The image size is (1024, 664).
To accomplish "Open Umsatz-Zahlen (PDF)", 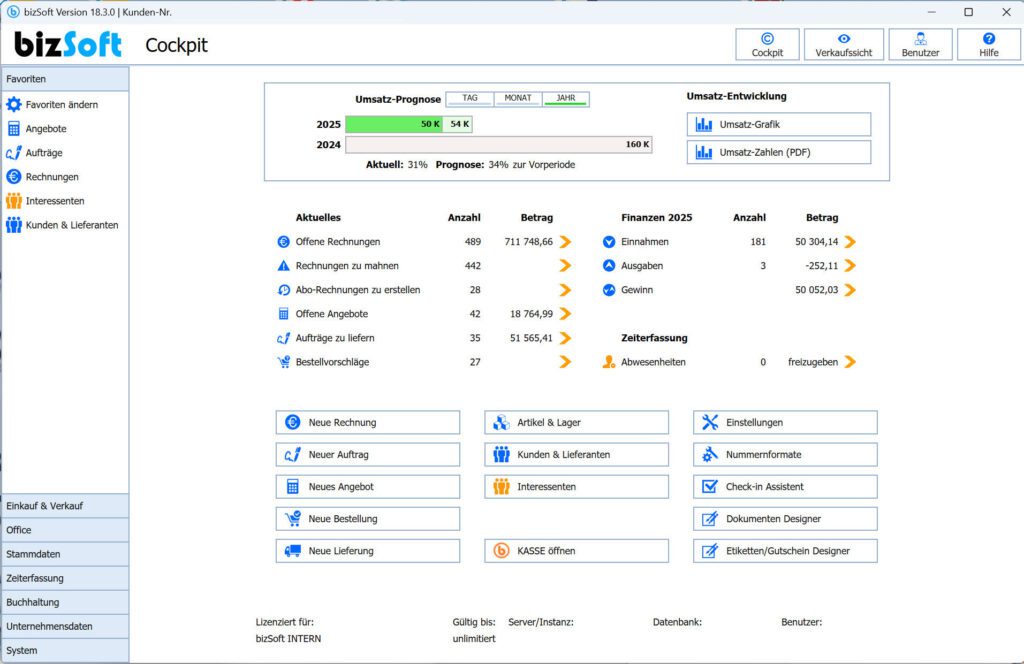I will coord(778,152).
